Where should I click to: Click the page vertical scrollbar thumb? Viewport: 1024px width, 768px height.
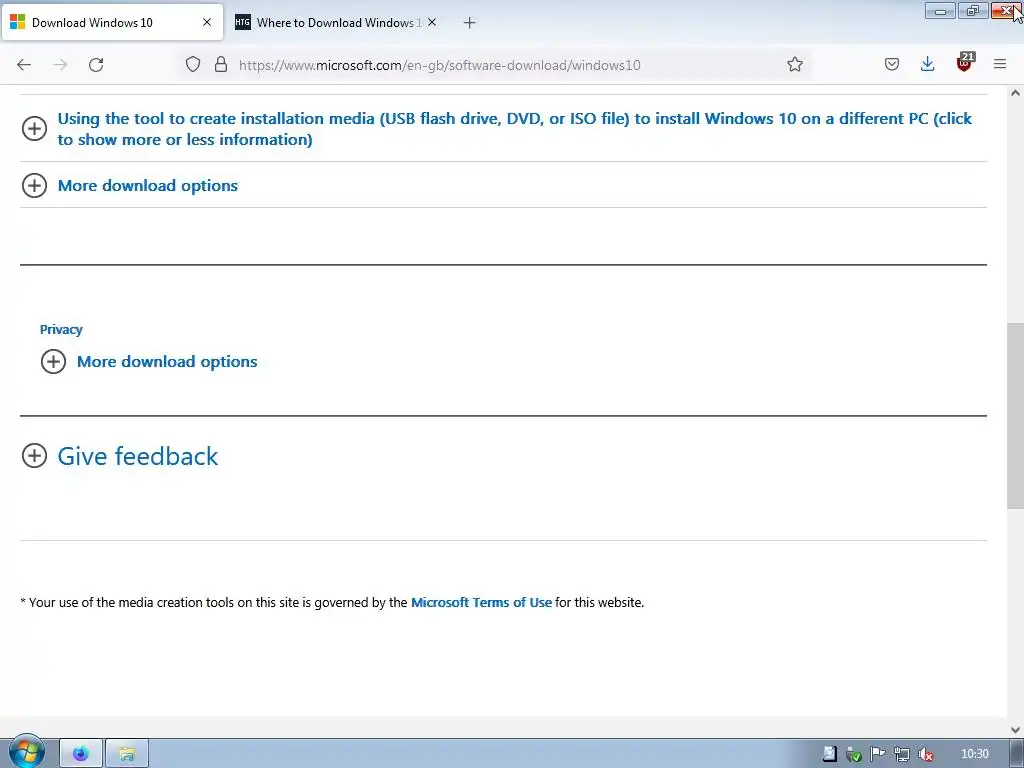pos(1015,415)
